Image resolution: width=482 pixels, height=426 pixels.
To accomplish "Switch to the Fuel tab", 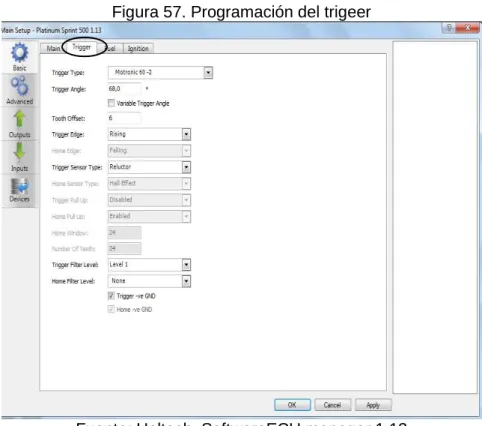I will coord(111,49).
